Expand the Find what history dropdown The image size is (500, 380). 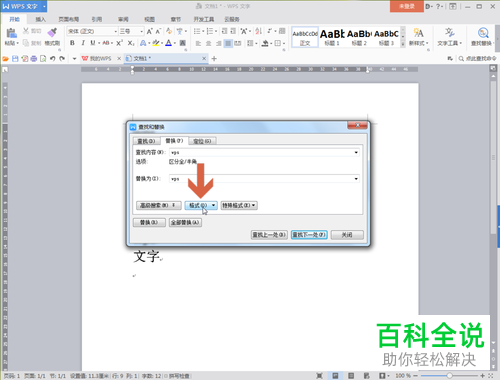(x=356, y=152)
